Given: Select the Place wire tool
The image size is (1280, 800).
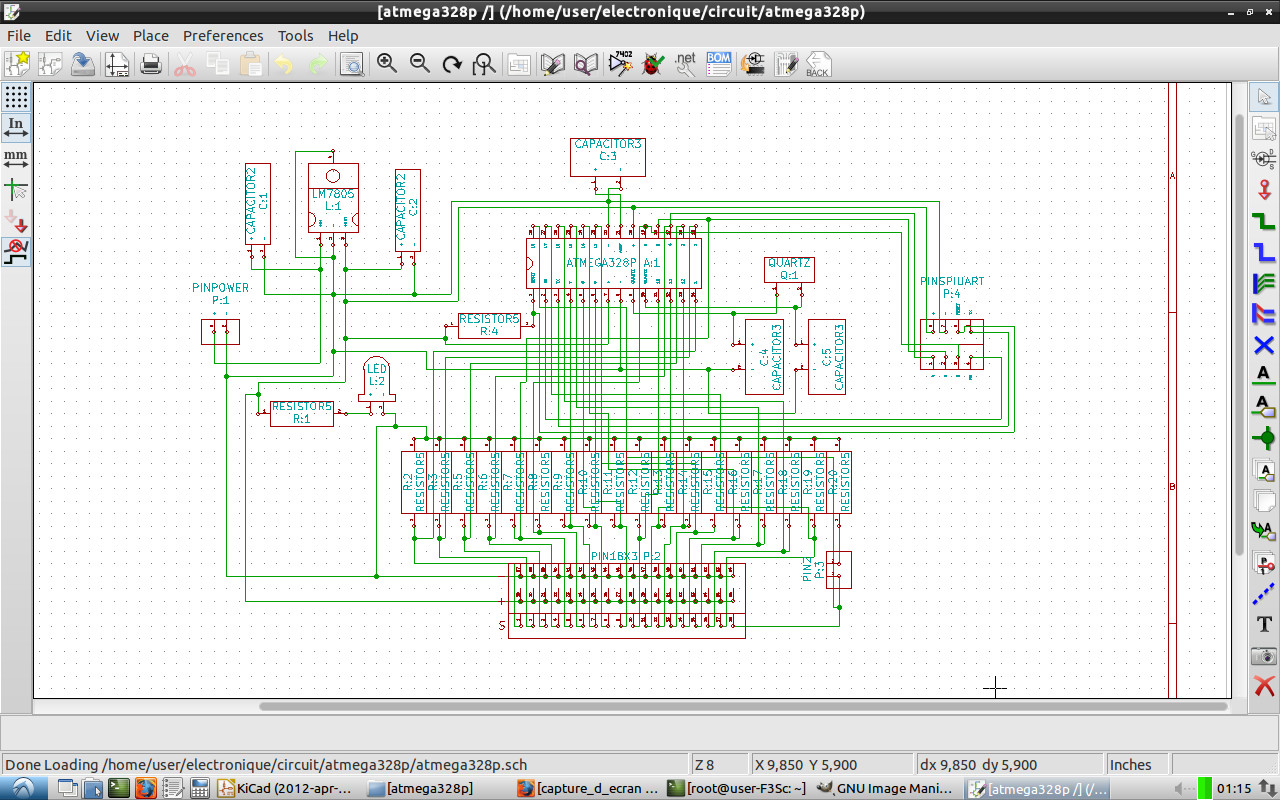Looking at the screenshot, I should (x=1264, y=221).
